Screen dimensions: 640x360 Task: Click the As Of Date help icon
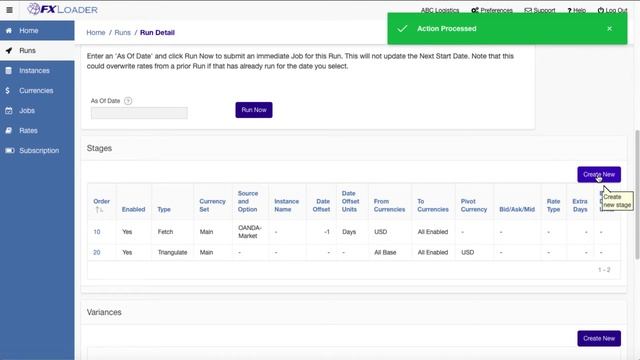[x=128, y=101]
